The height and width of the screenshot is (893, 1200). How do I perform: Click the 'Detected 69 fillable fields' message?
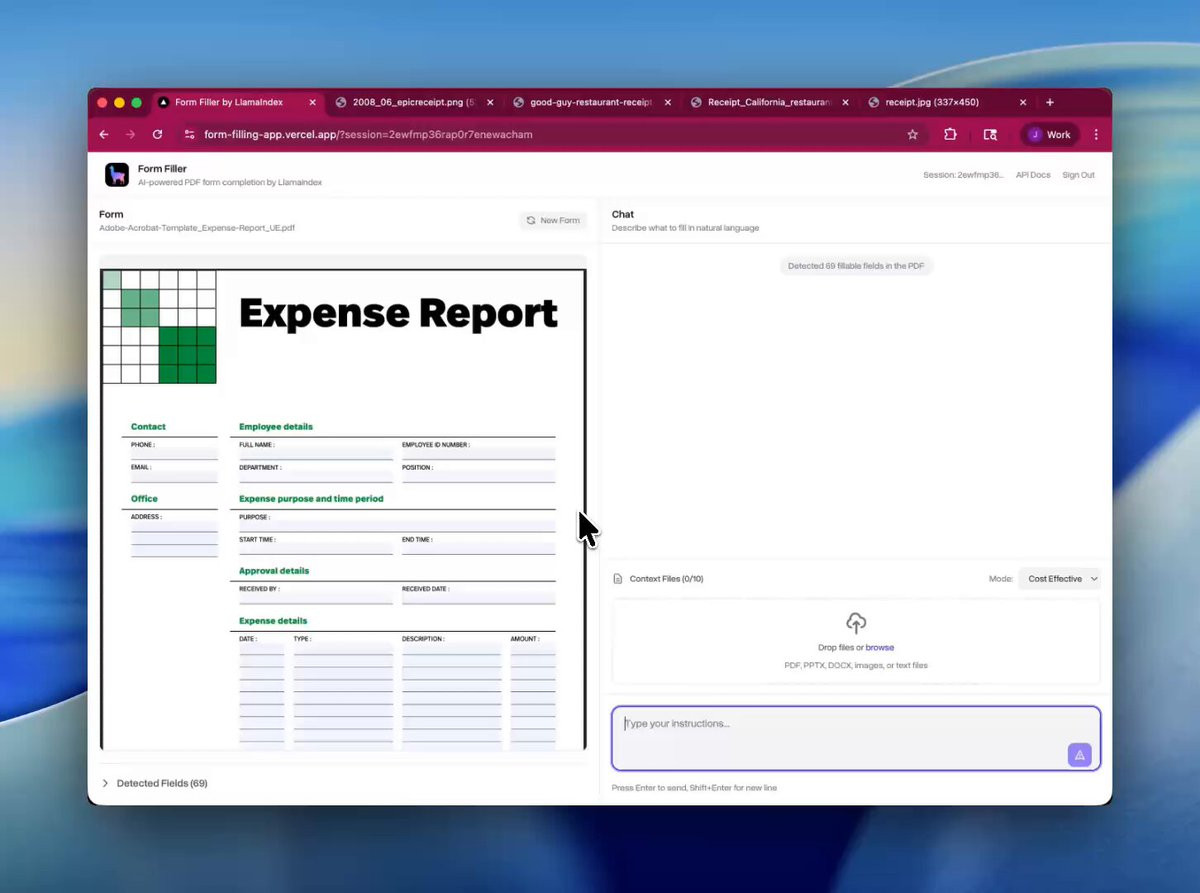[x=856, y=266]
